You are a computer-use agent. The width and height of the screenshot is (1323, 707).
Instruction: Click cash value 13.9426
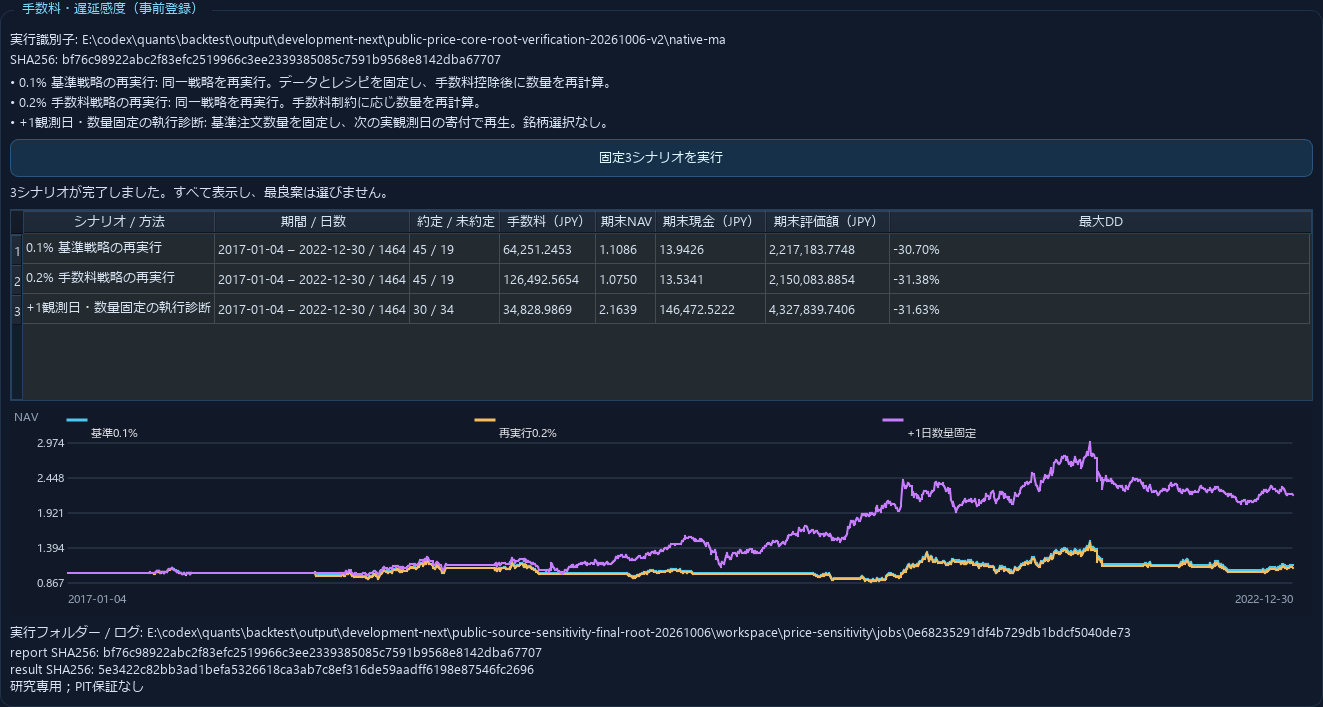click(710, 249)
